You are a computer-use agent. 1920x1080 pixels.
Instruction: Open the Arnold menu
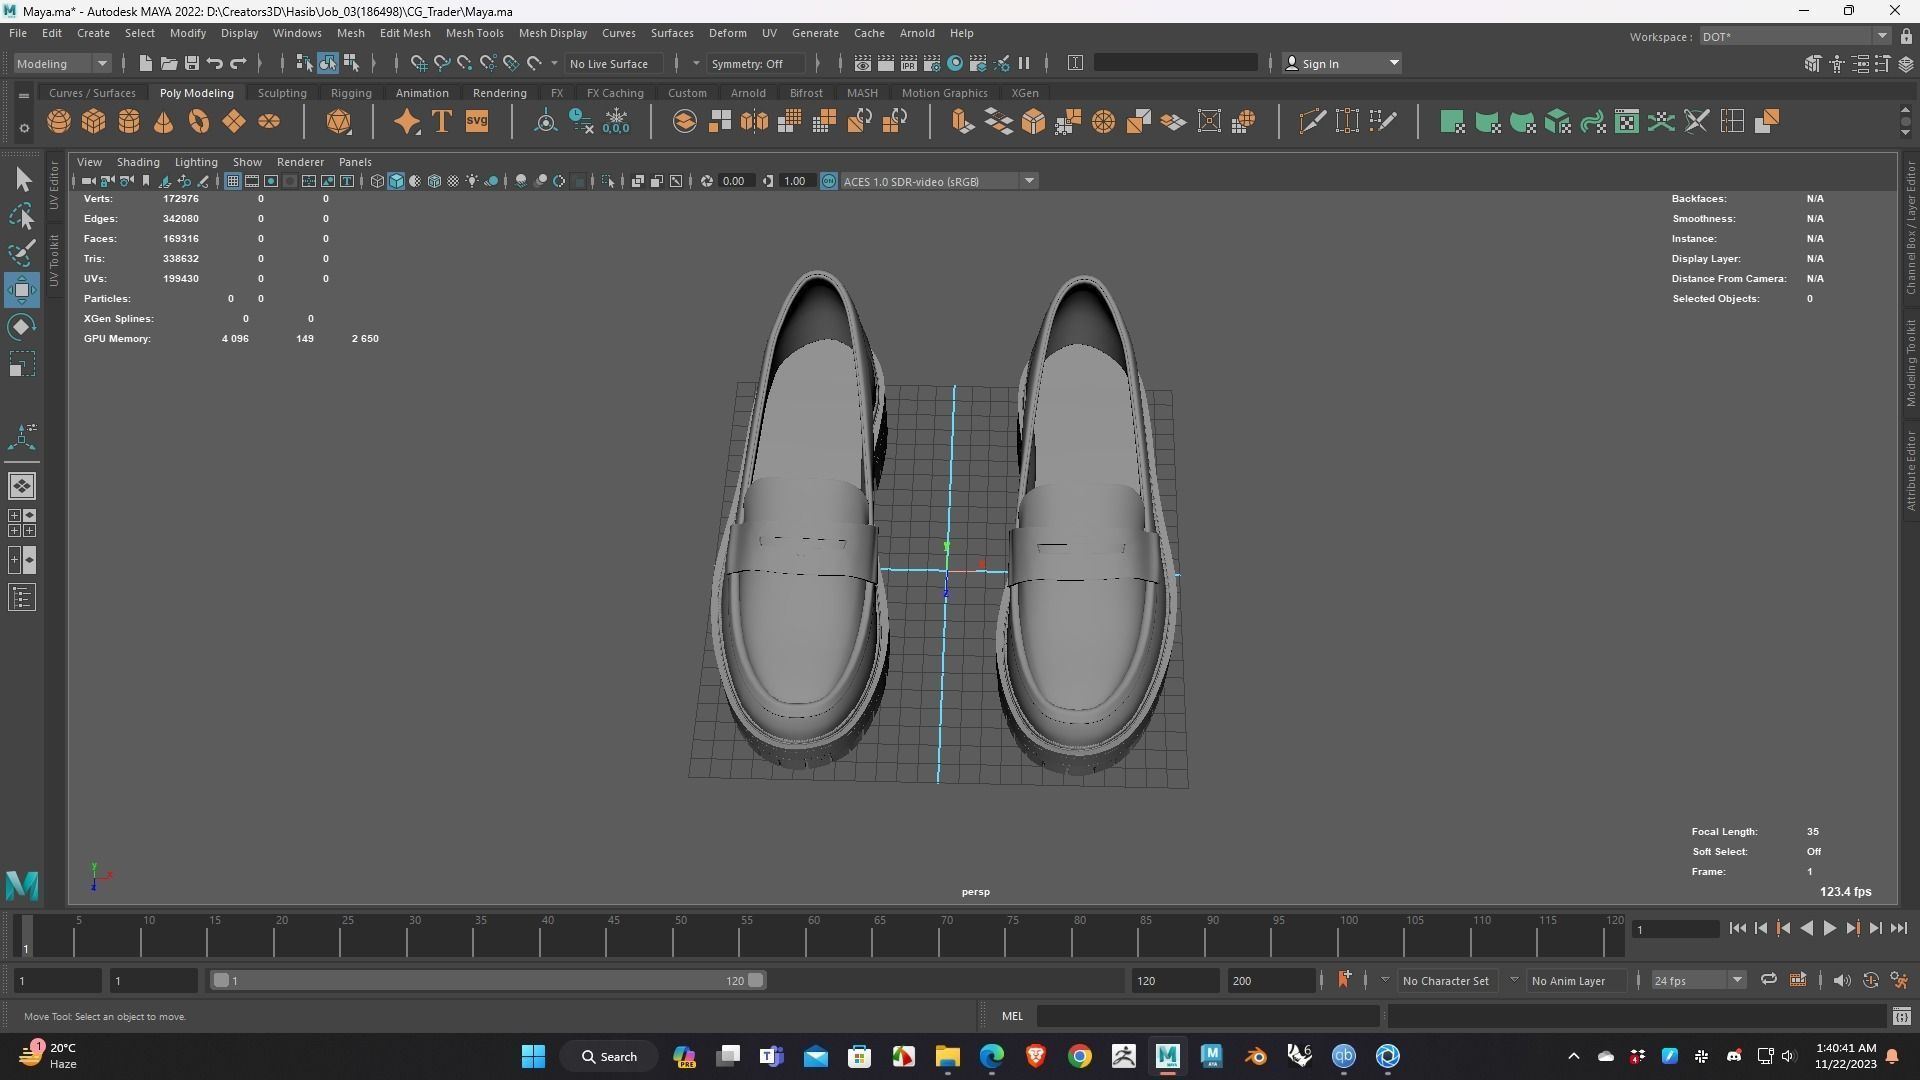click(917, 33)
